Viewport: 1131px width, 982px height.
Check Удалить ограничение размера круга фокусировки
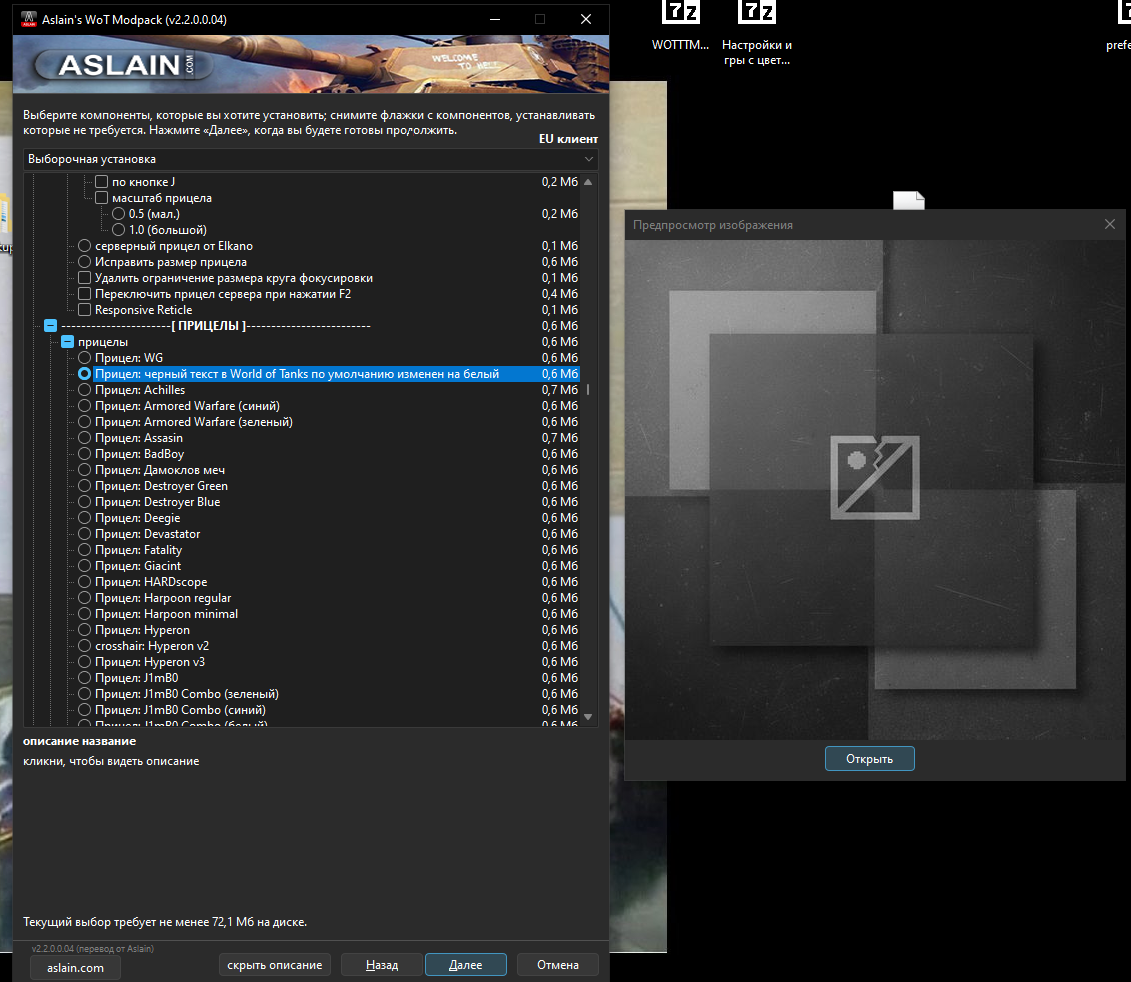tap(84, 278)
